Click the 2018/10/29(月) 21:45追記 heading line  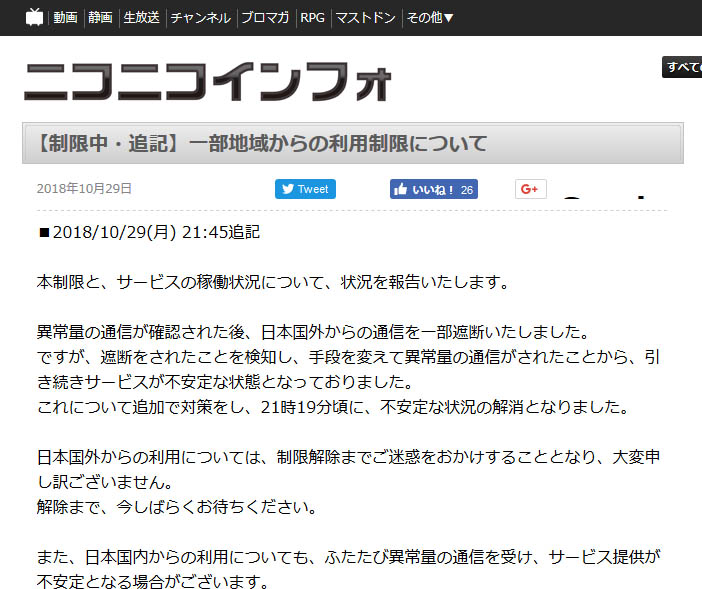(148, 233)
